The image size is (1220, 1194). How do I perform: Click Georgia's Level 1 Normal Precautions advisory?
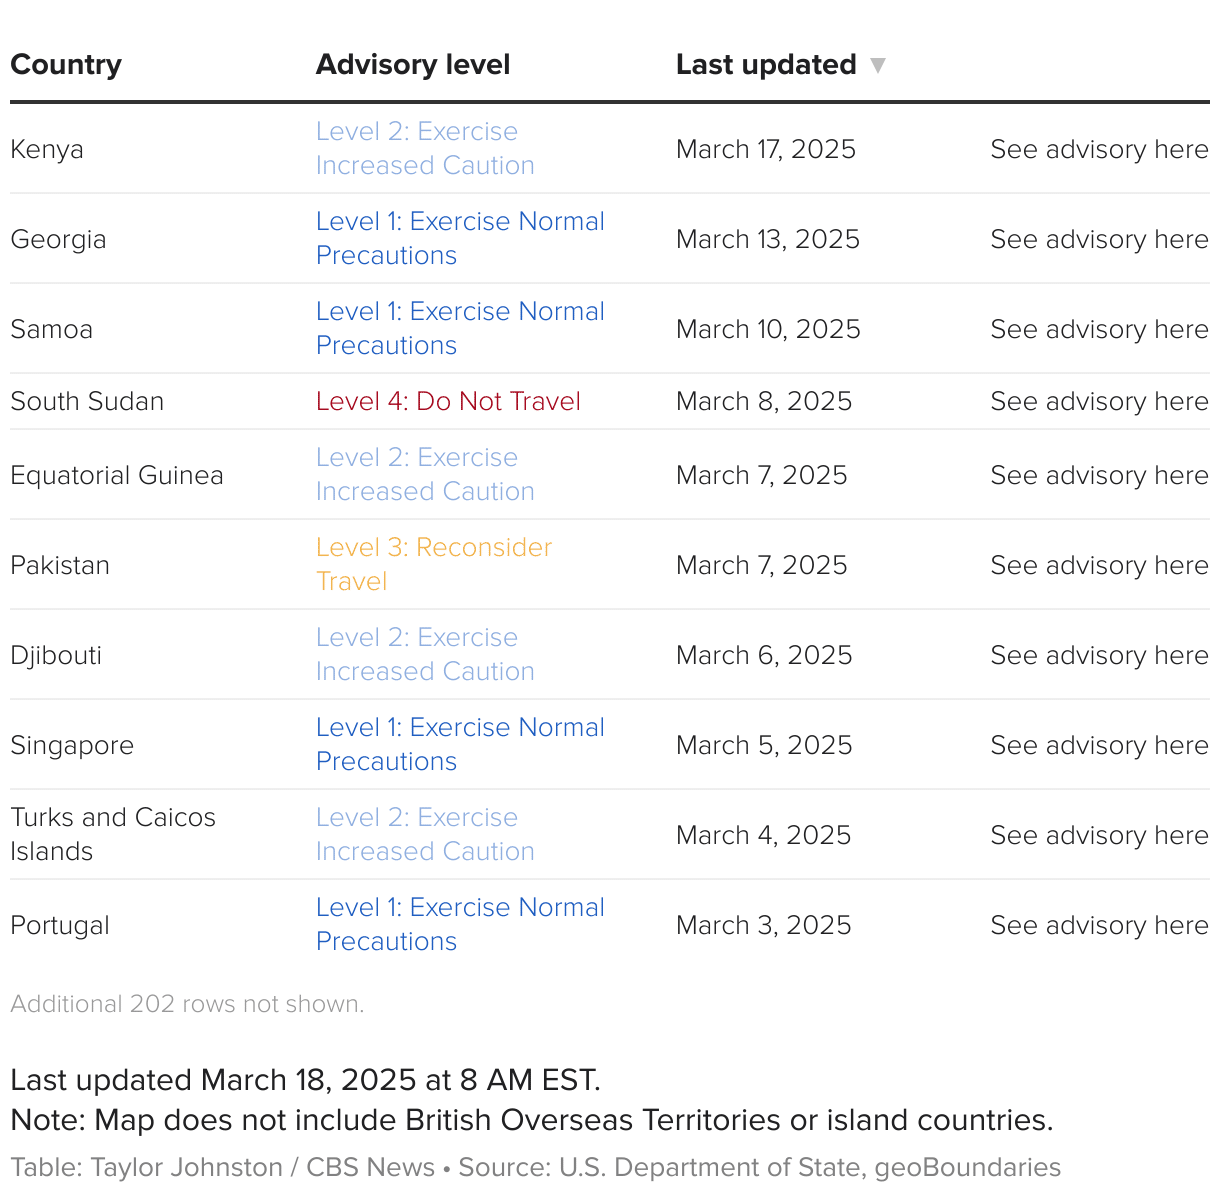click(x=460, y=238)
